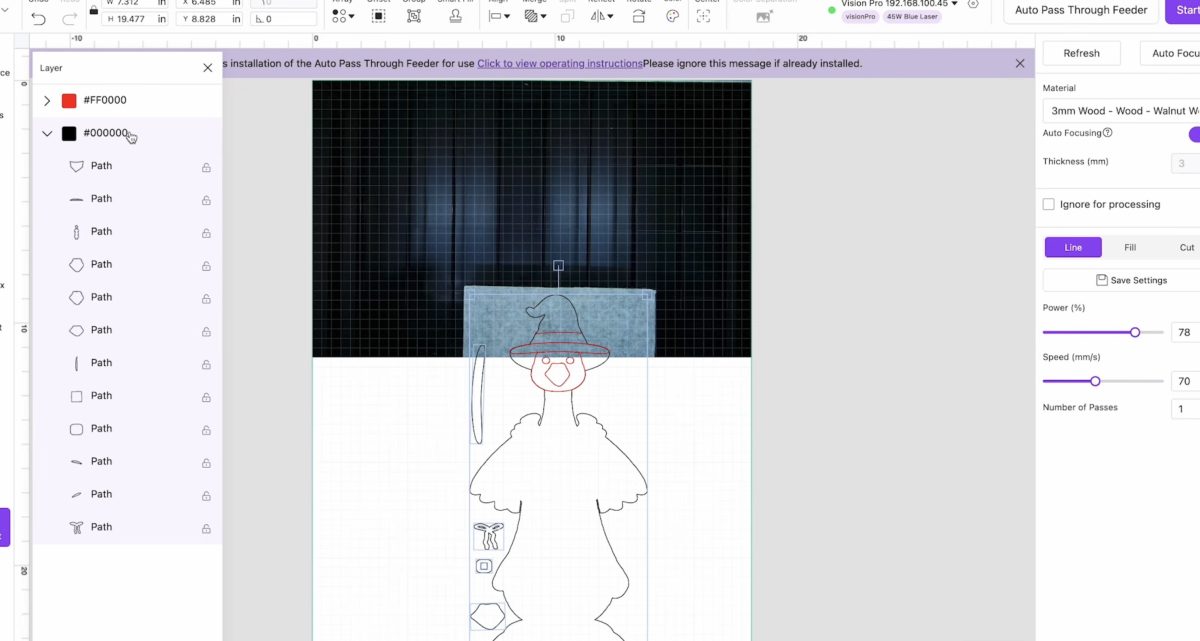Screen dimensions: 1200x641
Task: Click the purple Start button
Action: click(1185, 10)
